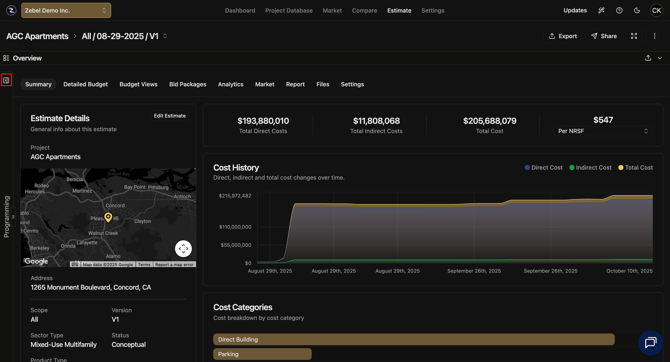Click the $11,808,068 Total Indirect Costs value
The height and width of the screenshot is (362, 670).
pyautogui.click(x=376, y=121)
